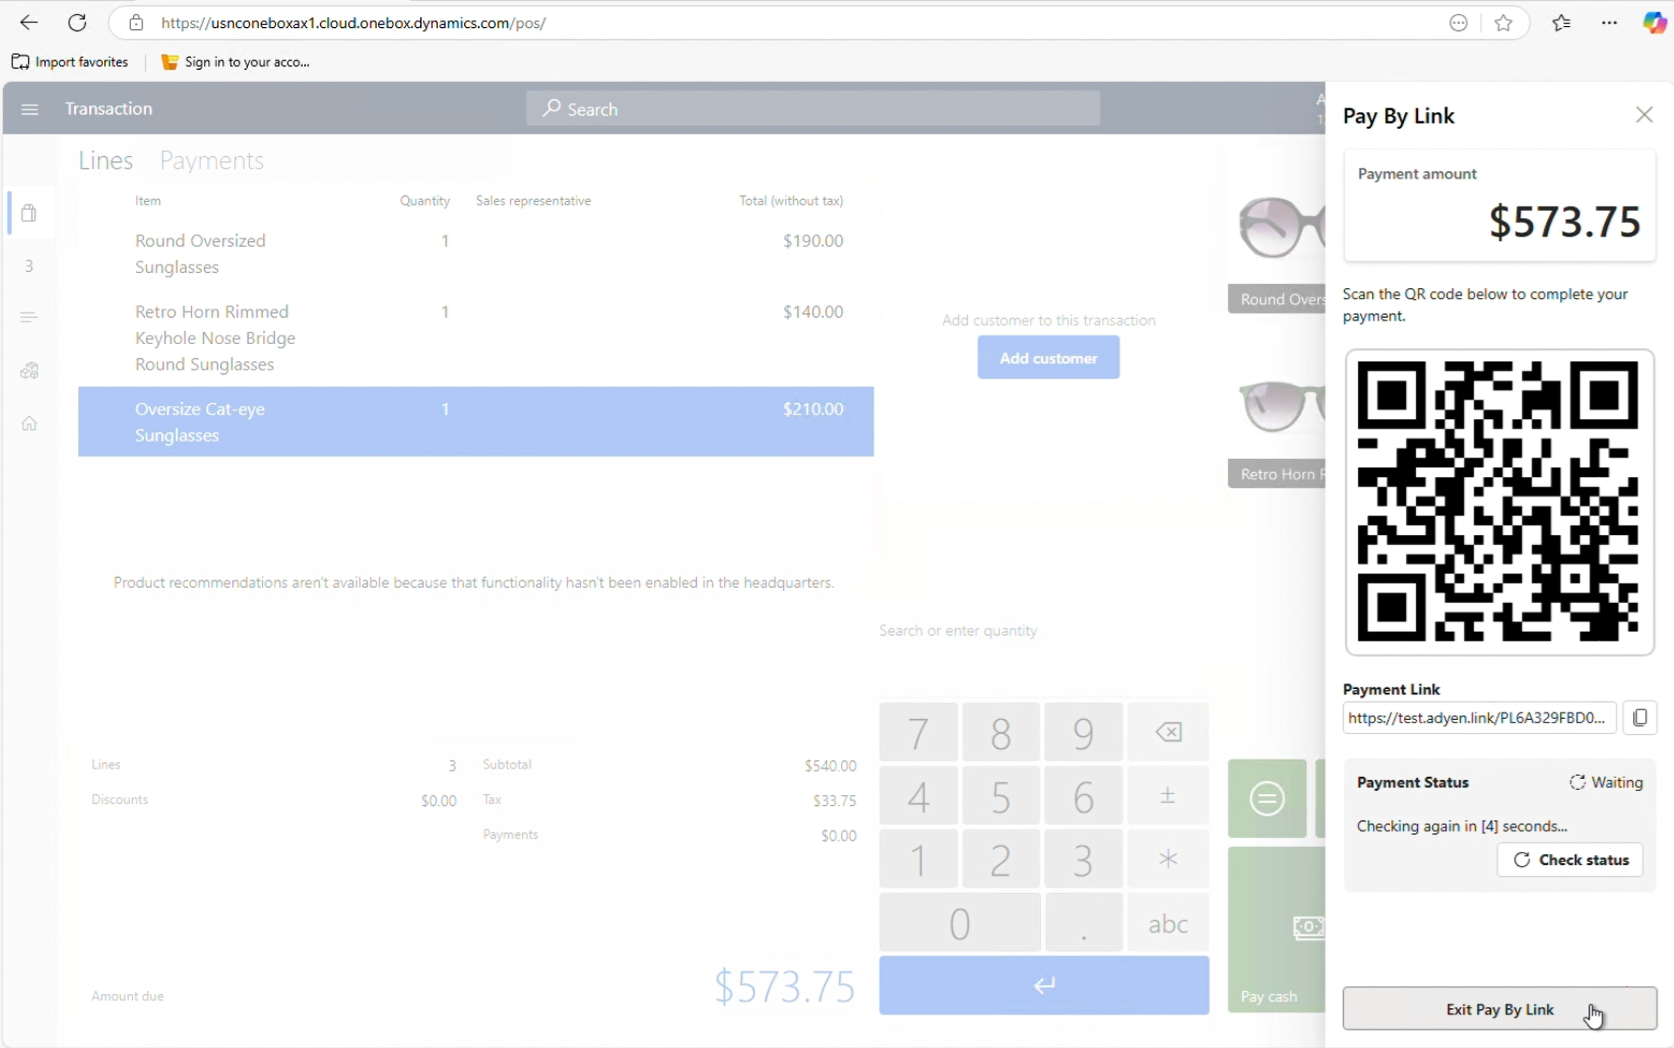This screenshot has height=1048, width=1674.
Task: Open the transaction lines sidebar icon
Action: click(x=29, y=317)
